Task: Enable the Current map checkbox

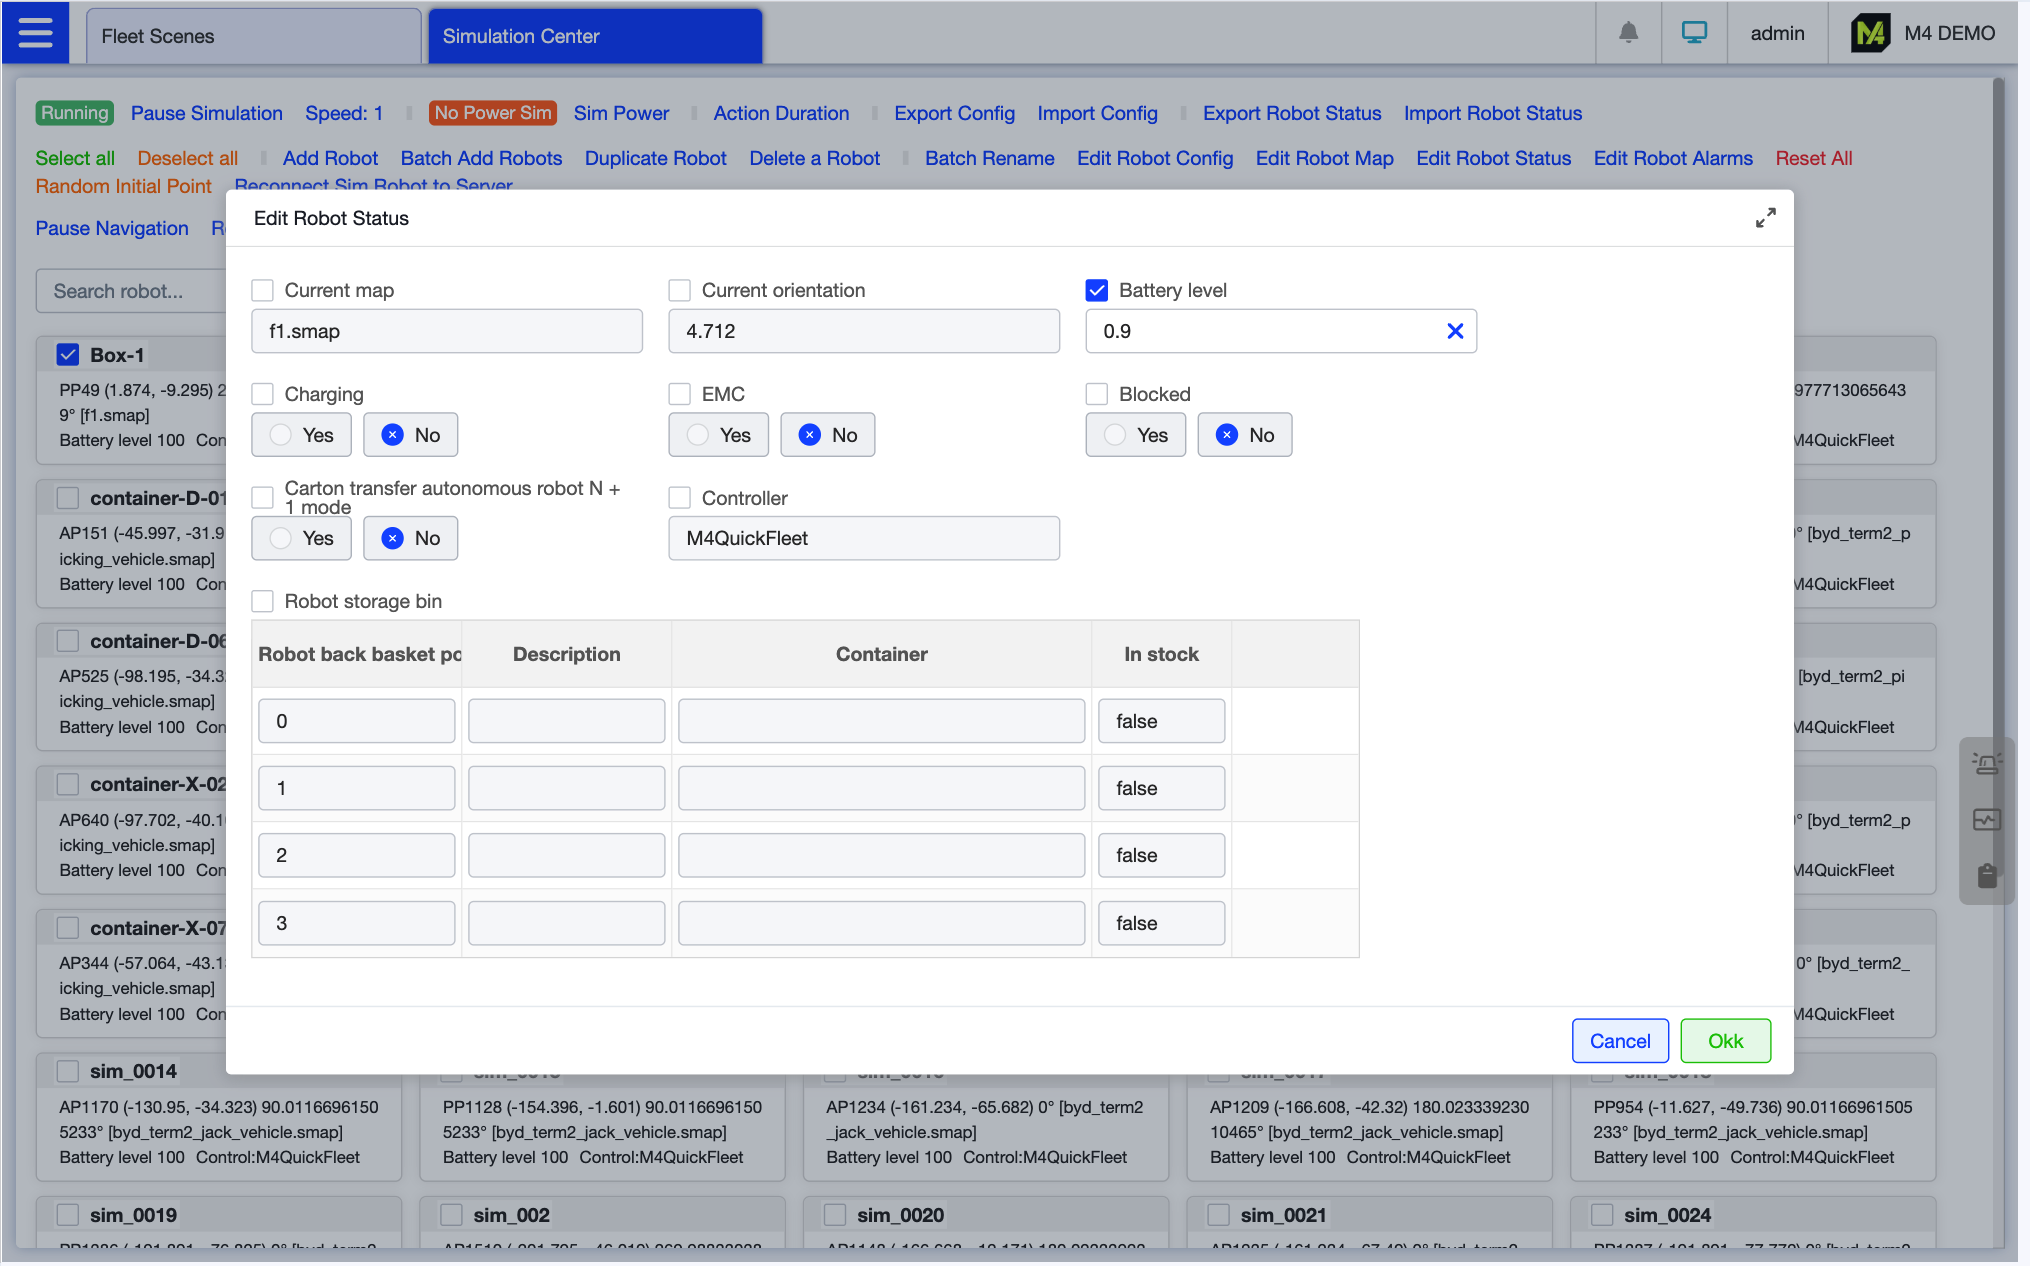Action: pyautogui.click(x=263, y=290)
